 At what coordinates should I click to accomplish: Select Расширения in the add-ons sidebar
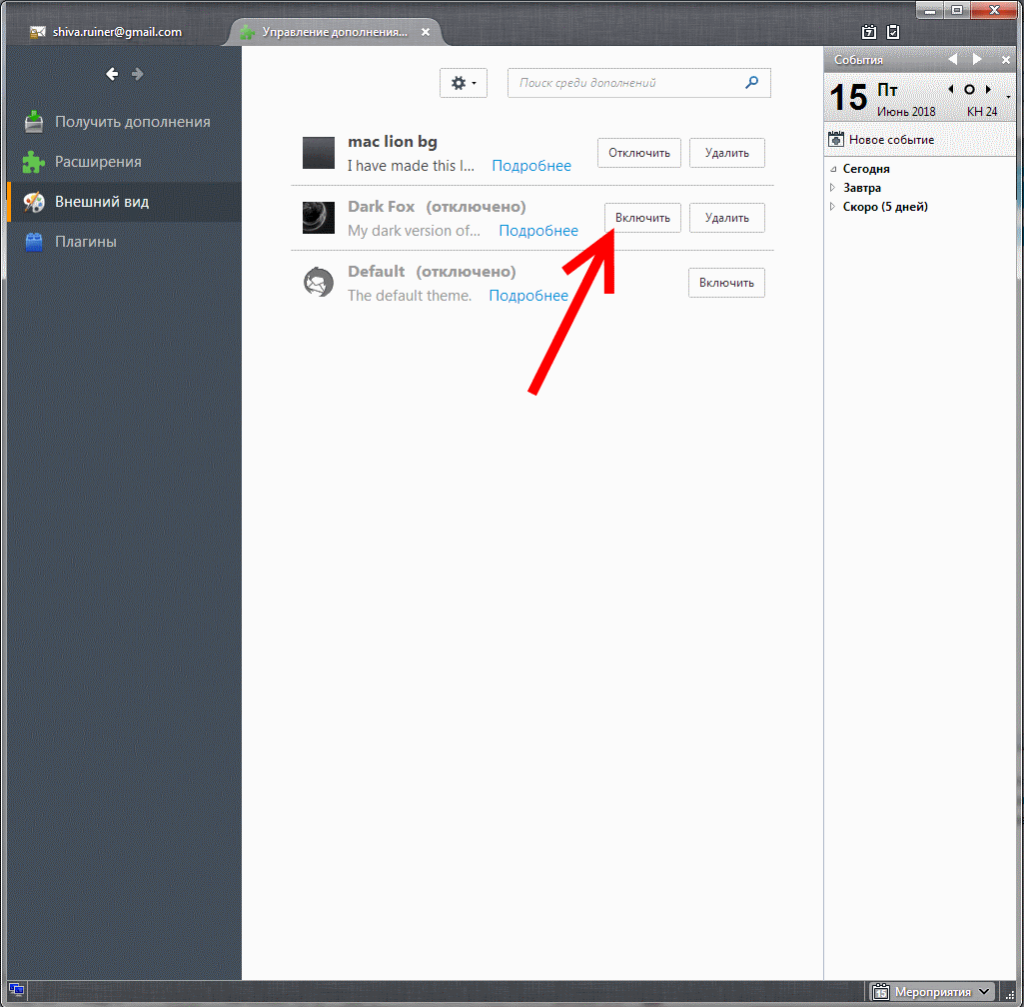[98, 162]
